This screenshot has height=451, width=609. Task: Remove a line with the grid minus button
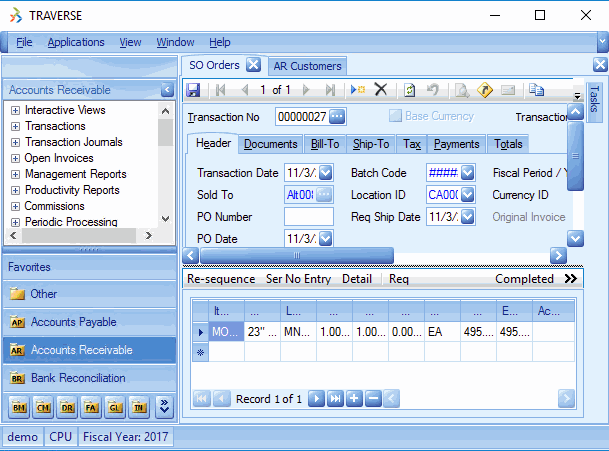(373, 399)
